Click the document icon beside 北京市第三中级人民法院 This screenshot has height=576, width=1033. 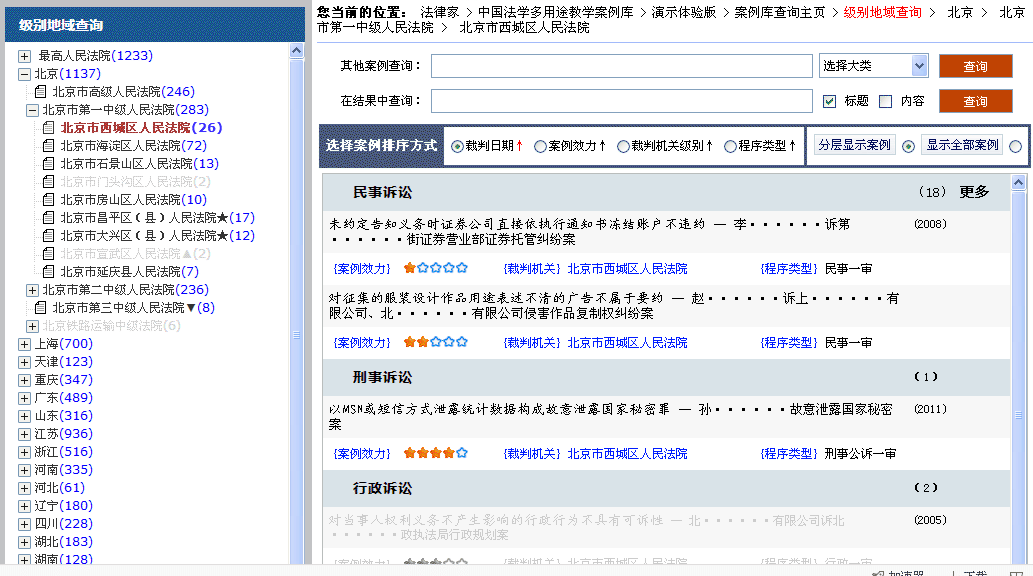[x=40, y=308]
